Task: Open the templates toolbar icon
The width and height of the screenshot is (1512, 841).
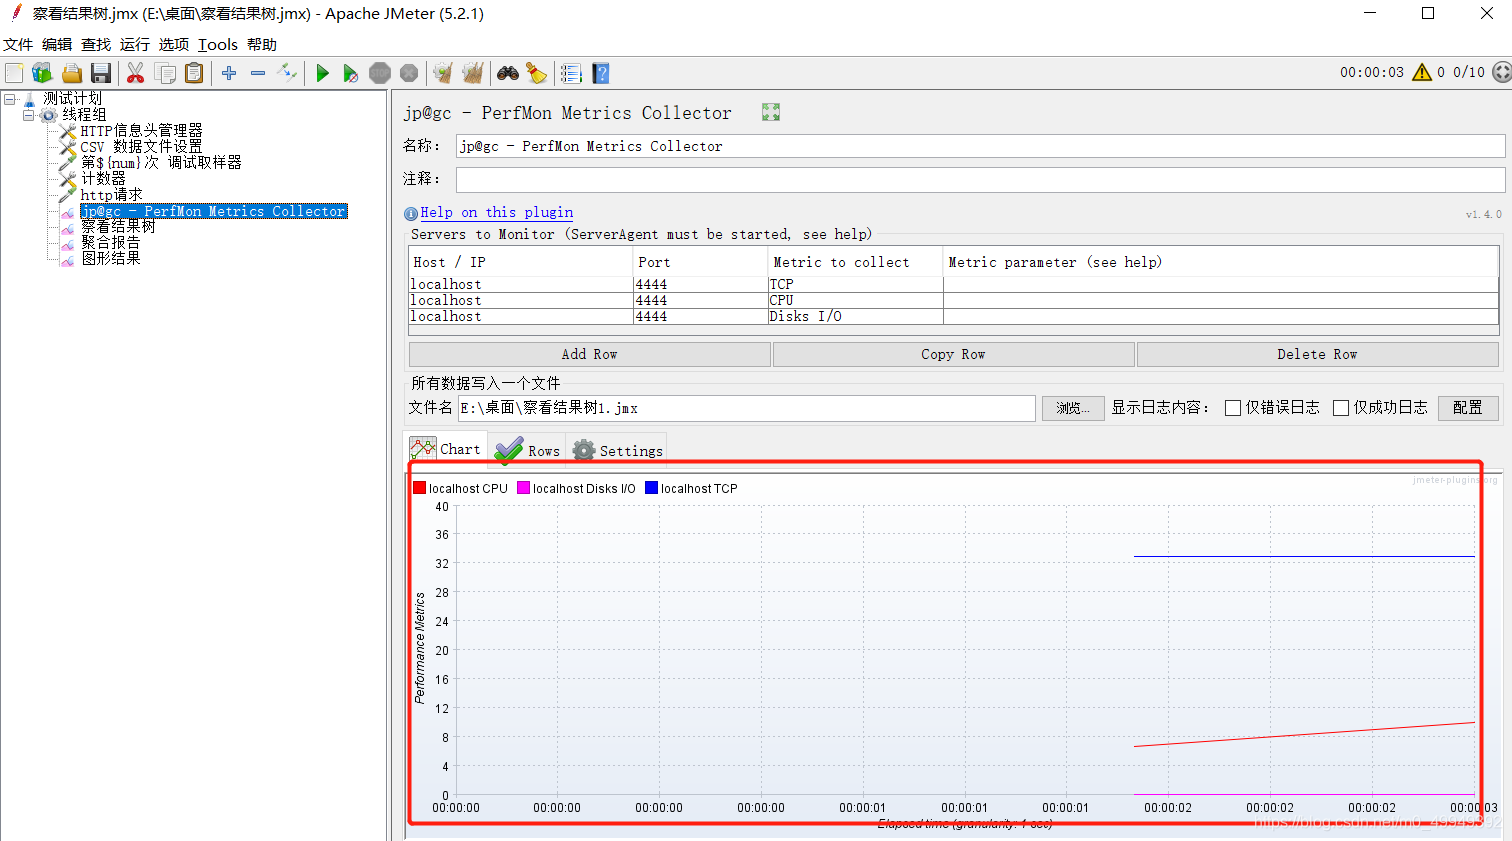Action: click(x=42, y=73)
